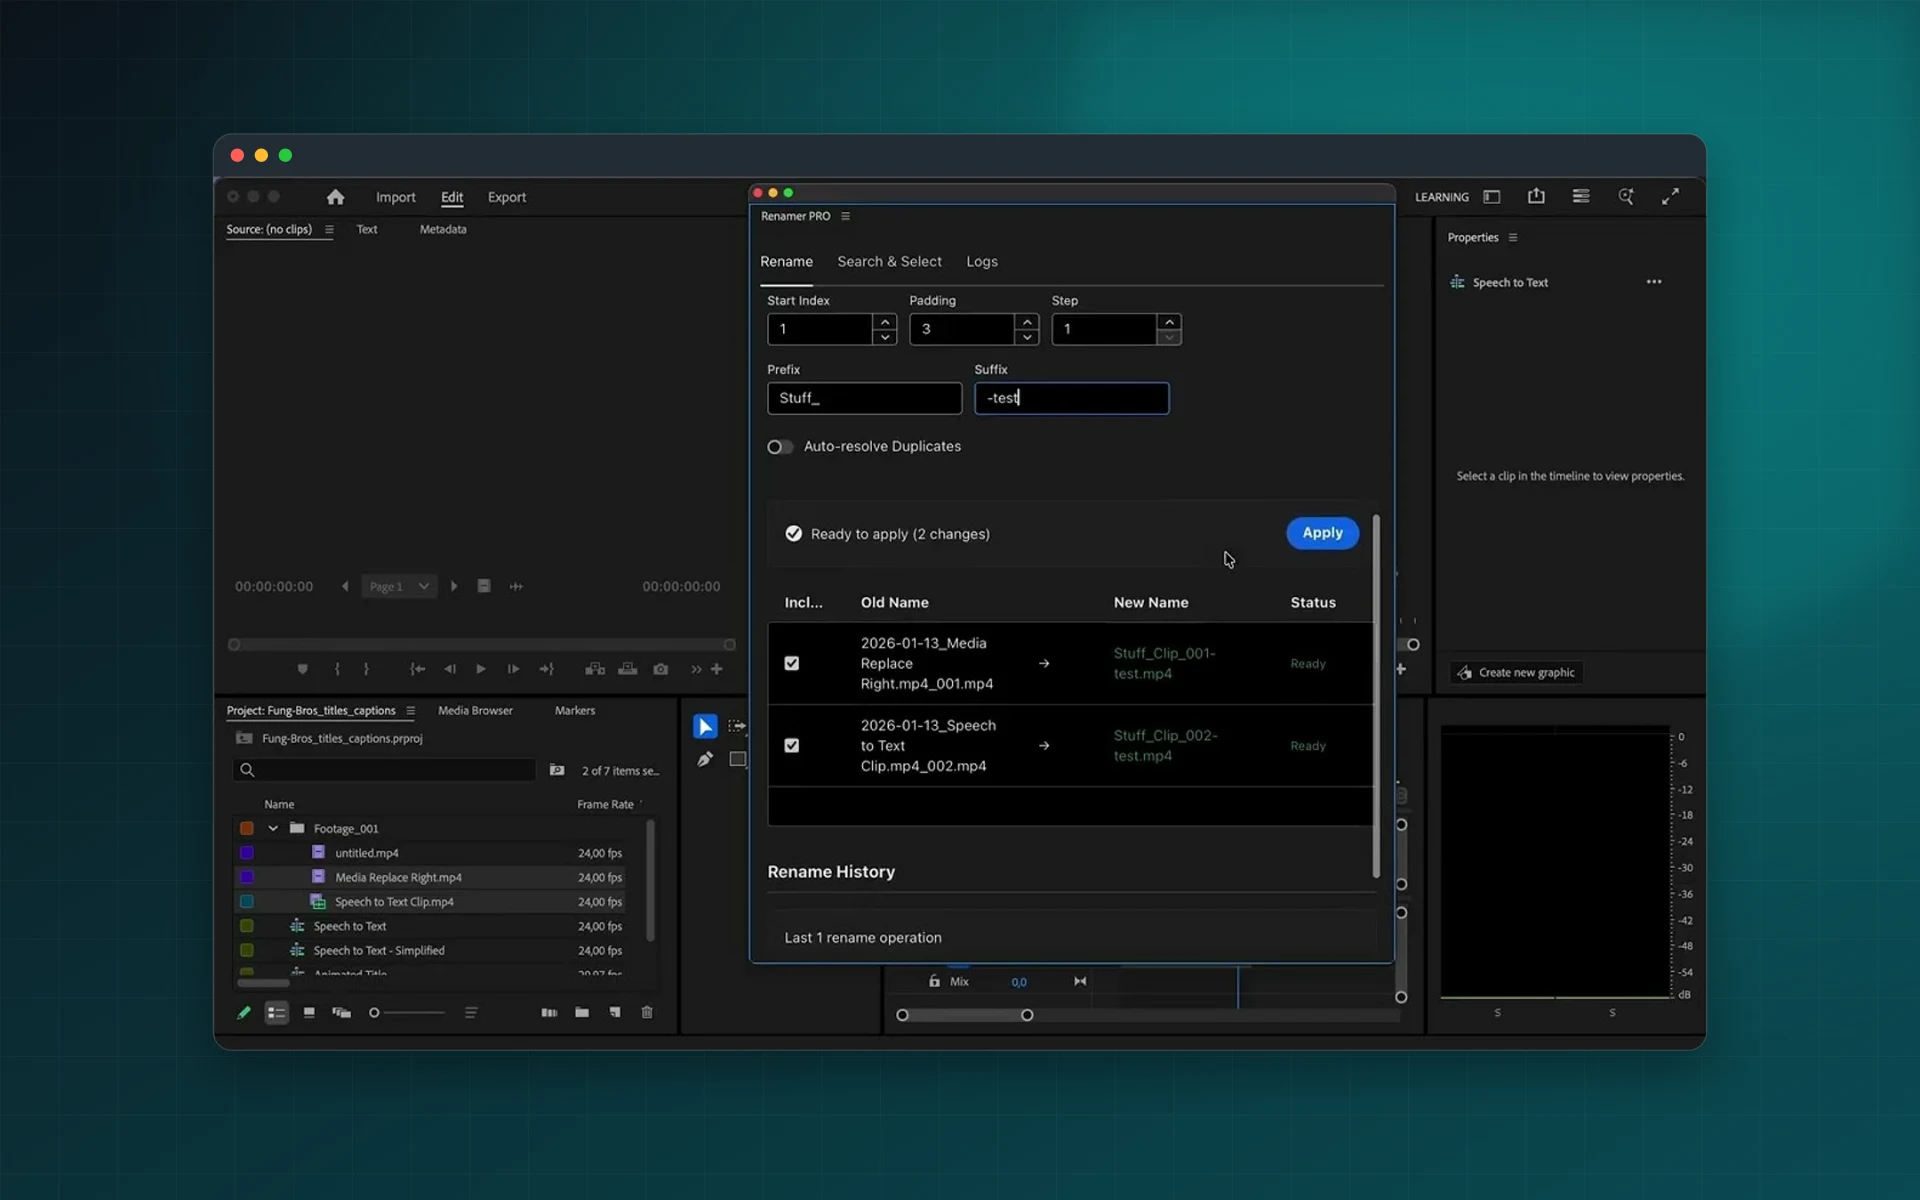Click the Quick Export share icon
The height and width of the screenshot is (1200, 1920).
coord(1536,196)
